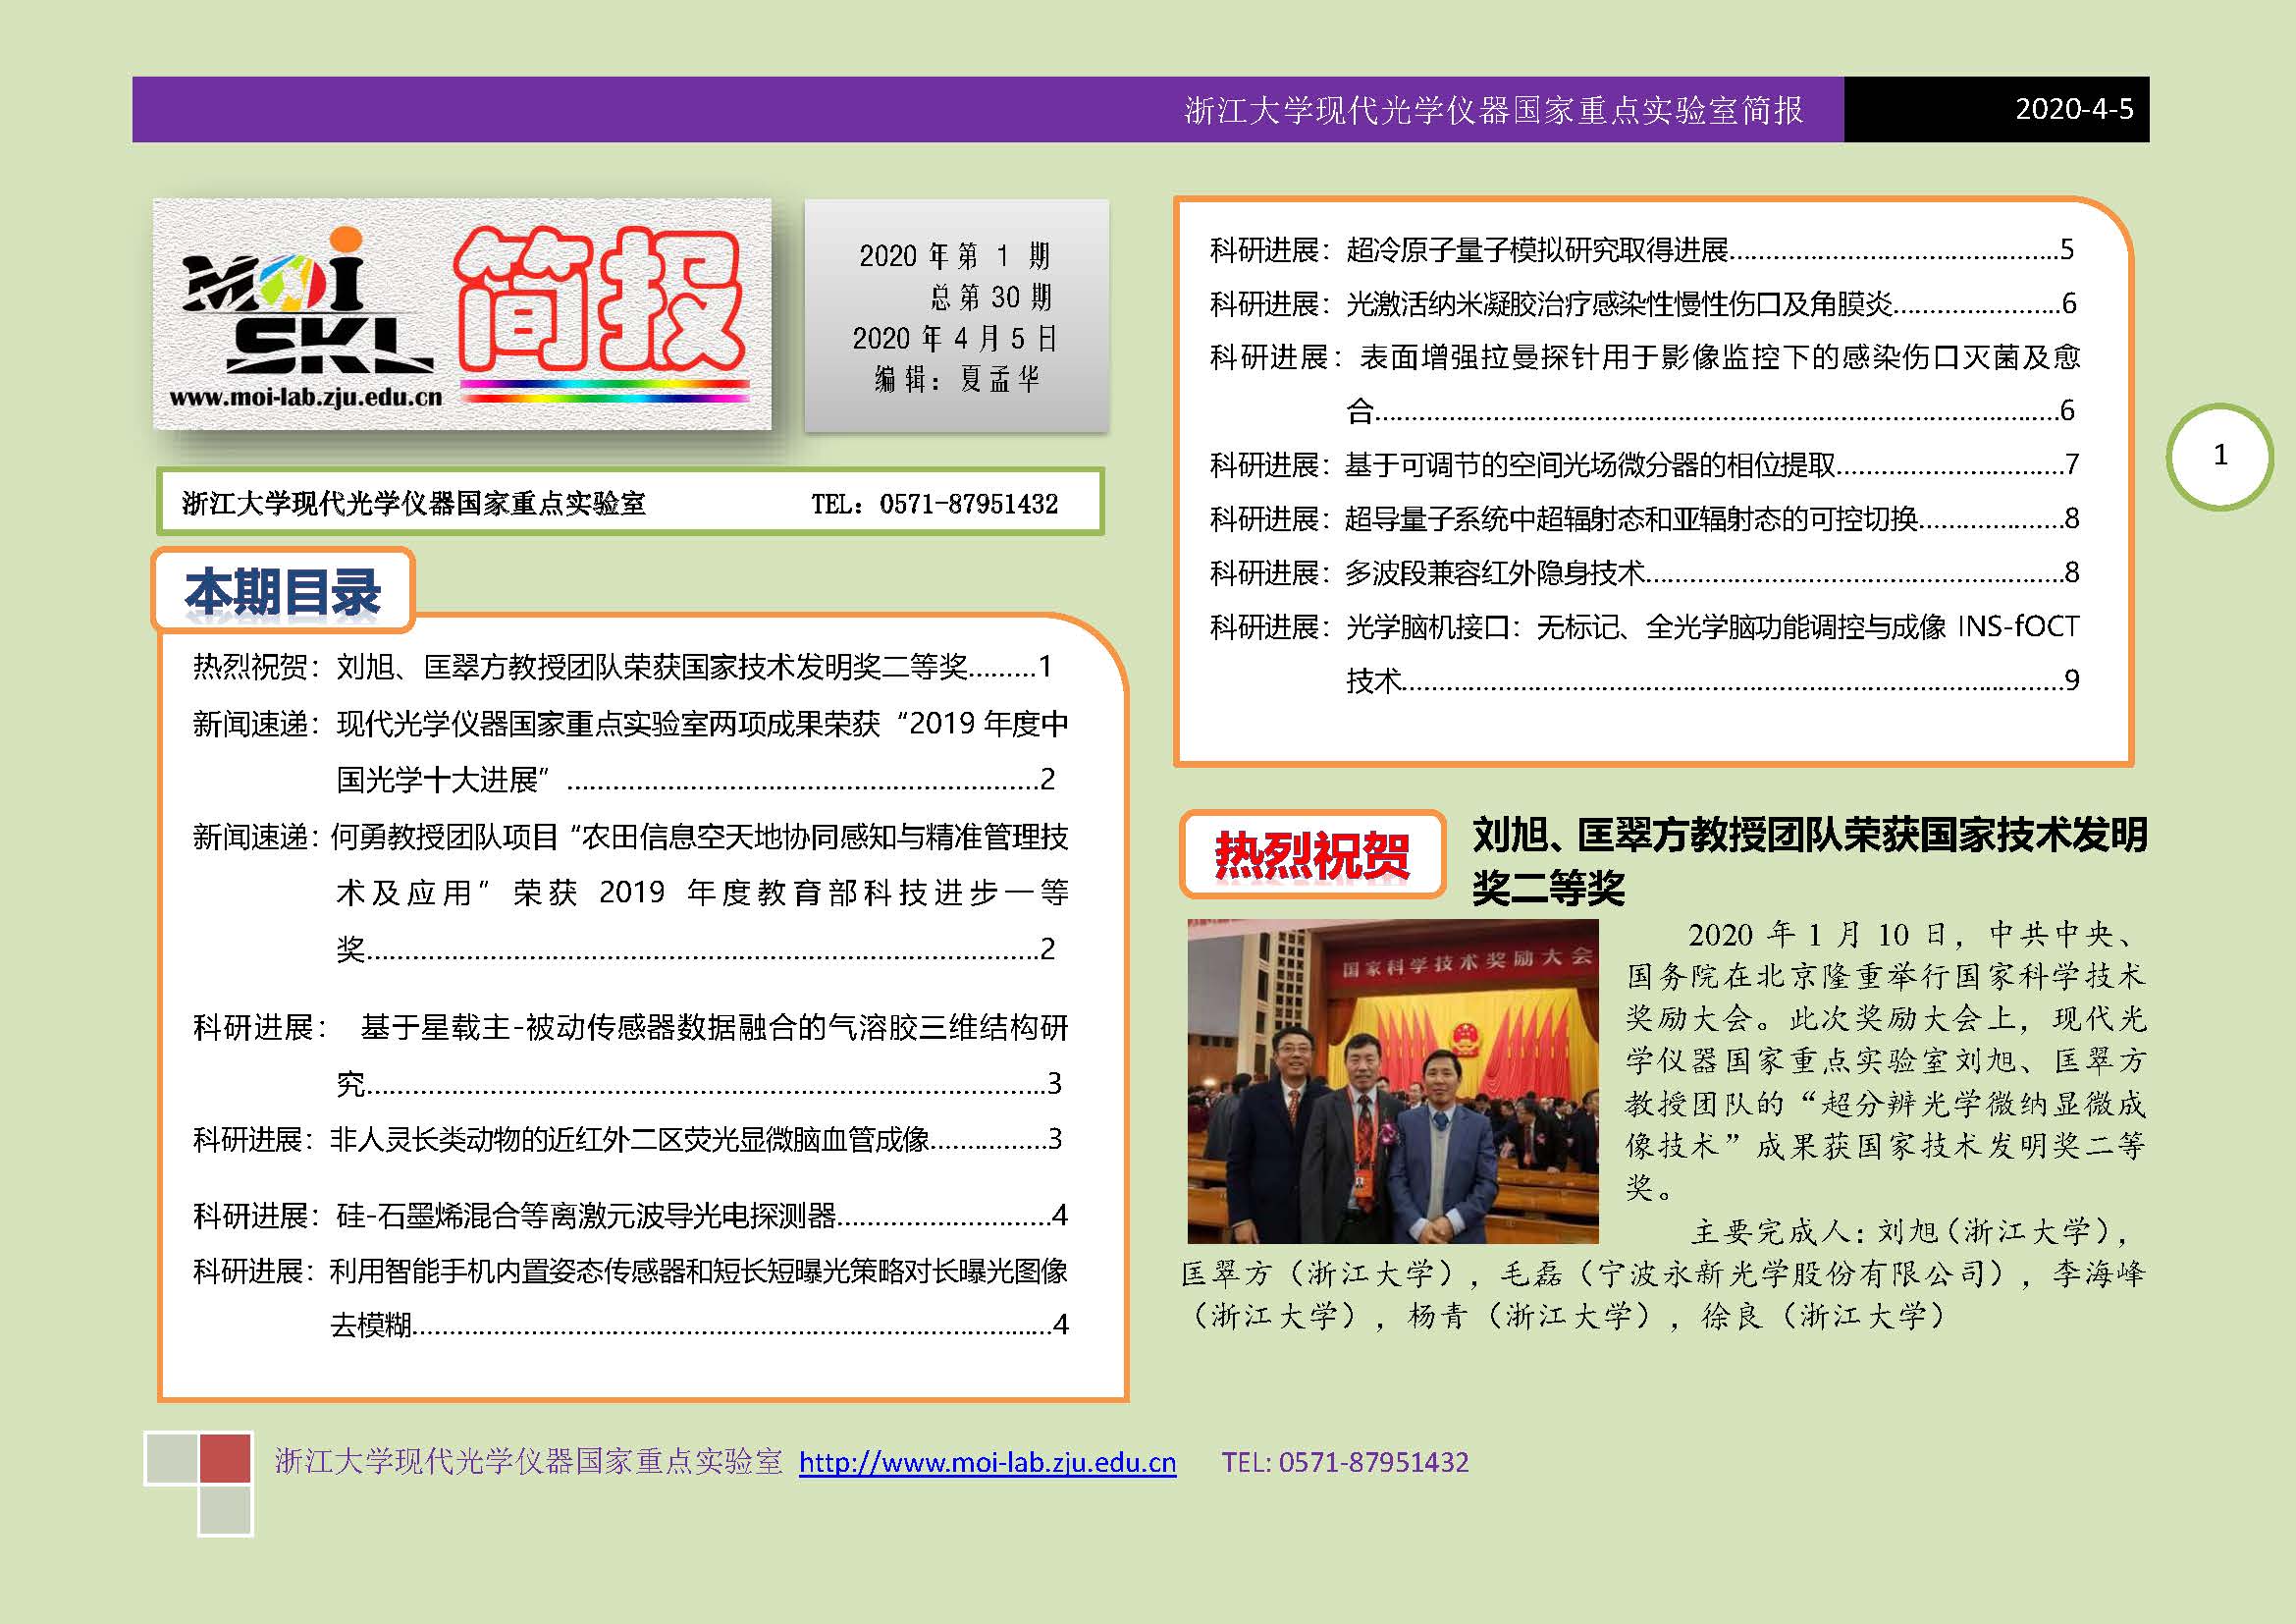
Task: Select contents entry 利用智能手机内置姿态传感器
Action: 630,1297
